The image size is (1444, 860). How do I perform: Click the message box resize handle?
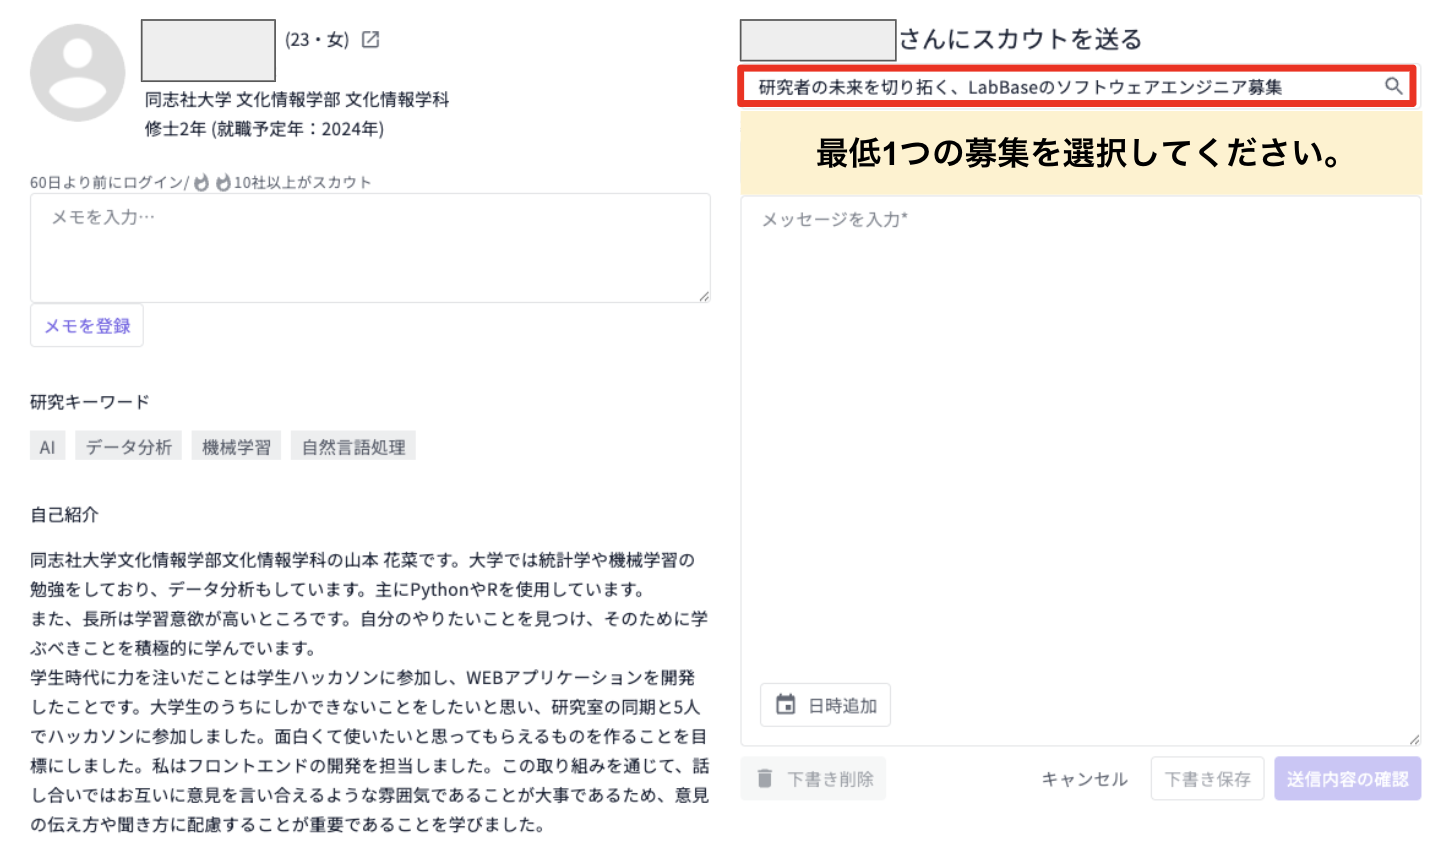(1413, 740)
